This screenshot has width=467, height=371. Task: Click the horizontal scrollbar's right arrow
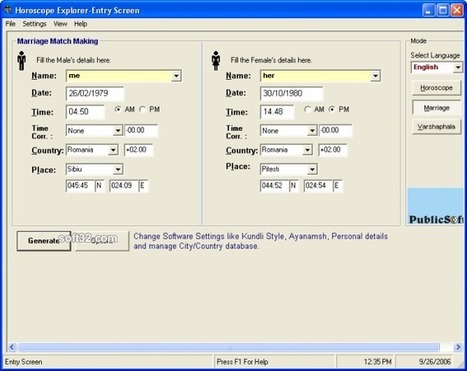pos(458,347)
